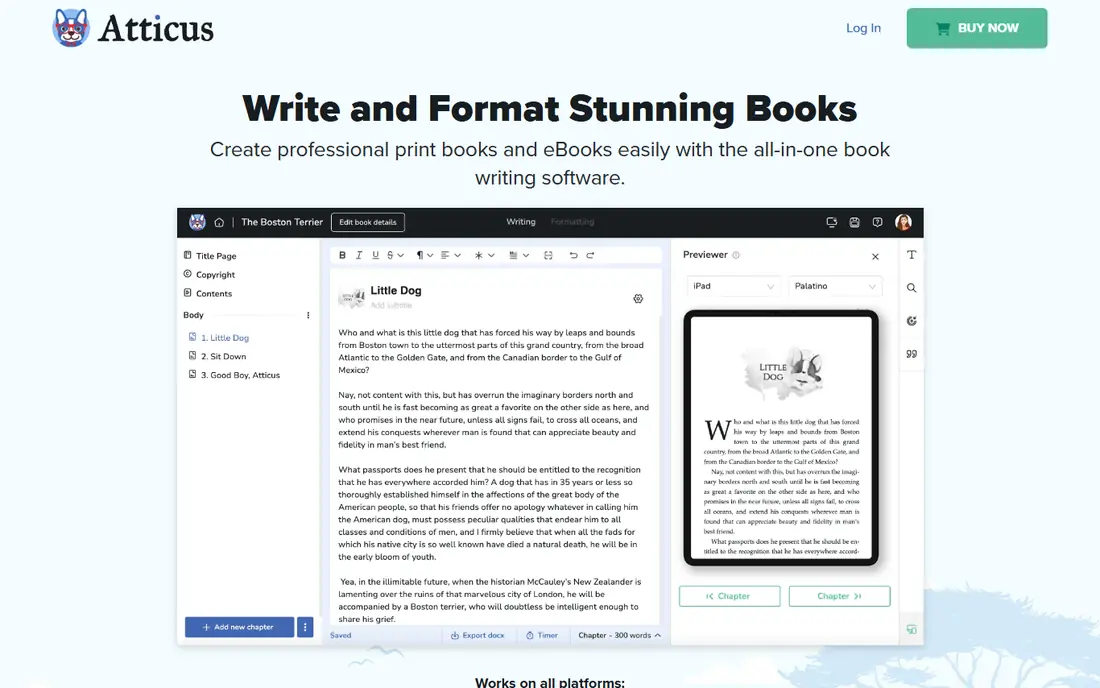Click the smart quotes icon in right rail
Viewport: 1100px width, 688px height.
click(x=911, y=354)
